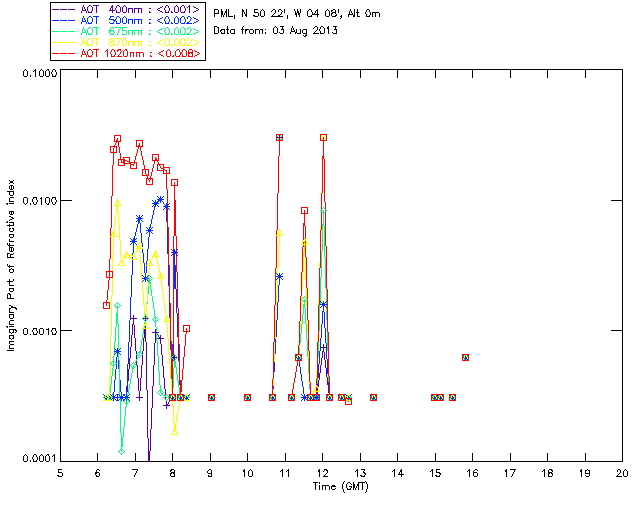Viewport: 640px width, 512px height.
Task: Click the green diamond marker at the 0.0001 minimum
Action: (x=122, y=452)
